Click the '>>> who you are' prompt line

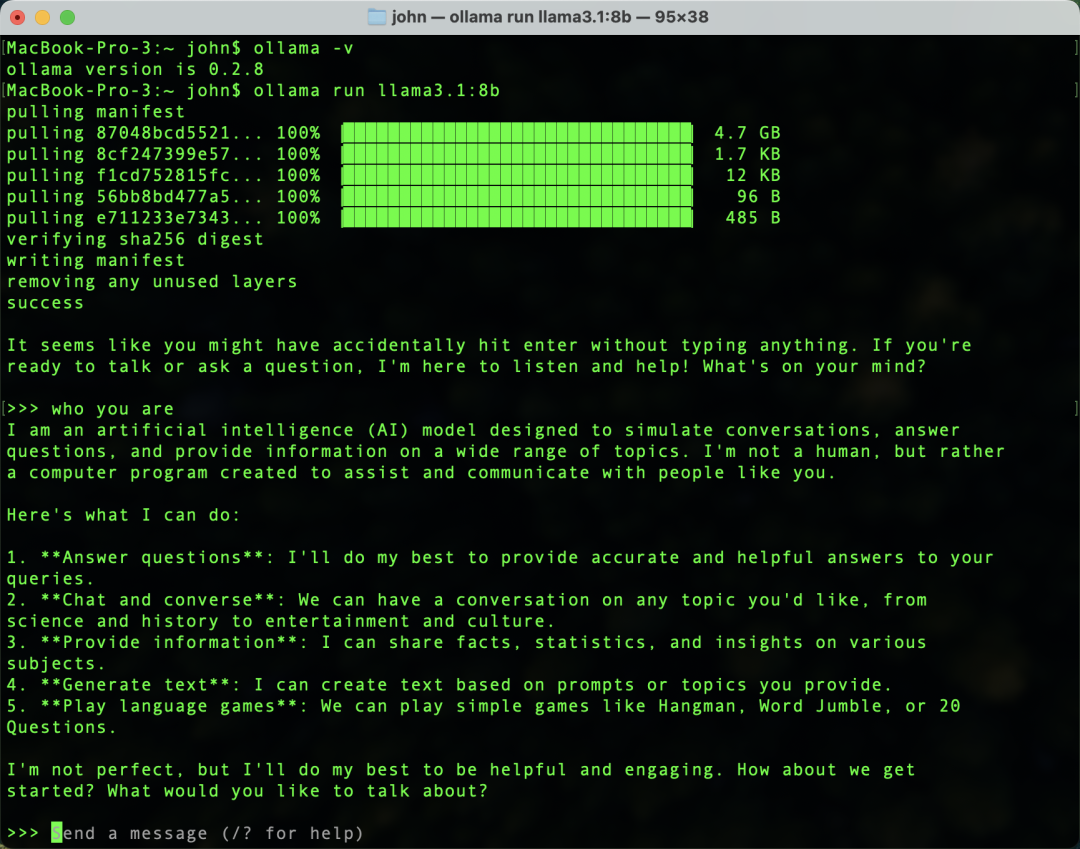coord(90,409)
